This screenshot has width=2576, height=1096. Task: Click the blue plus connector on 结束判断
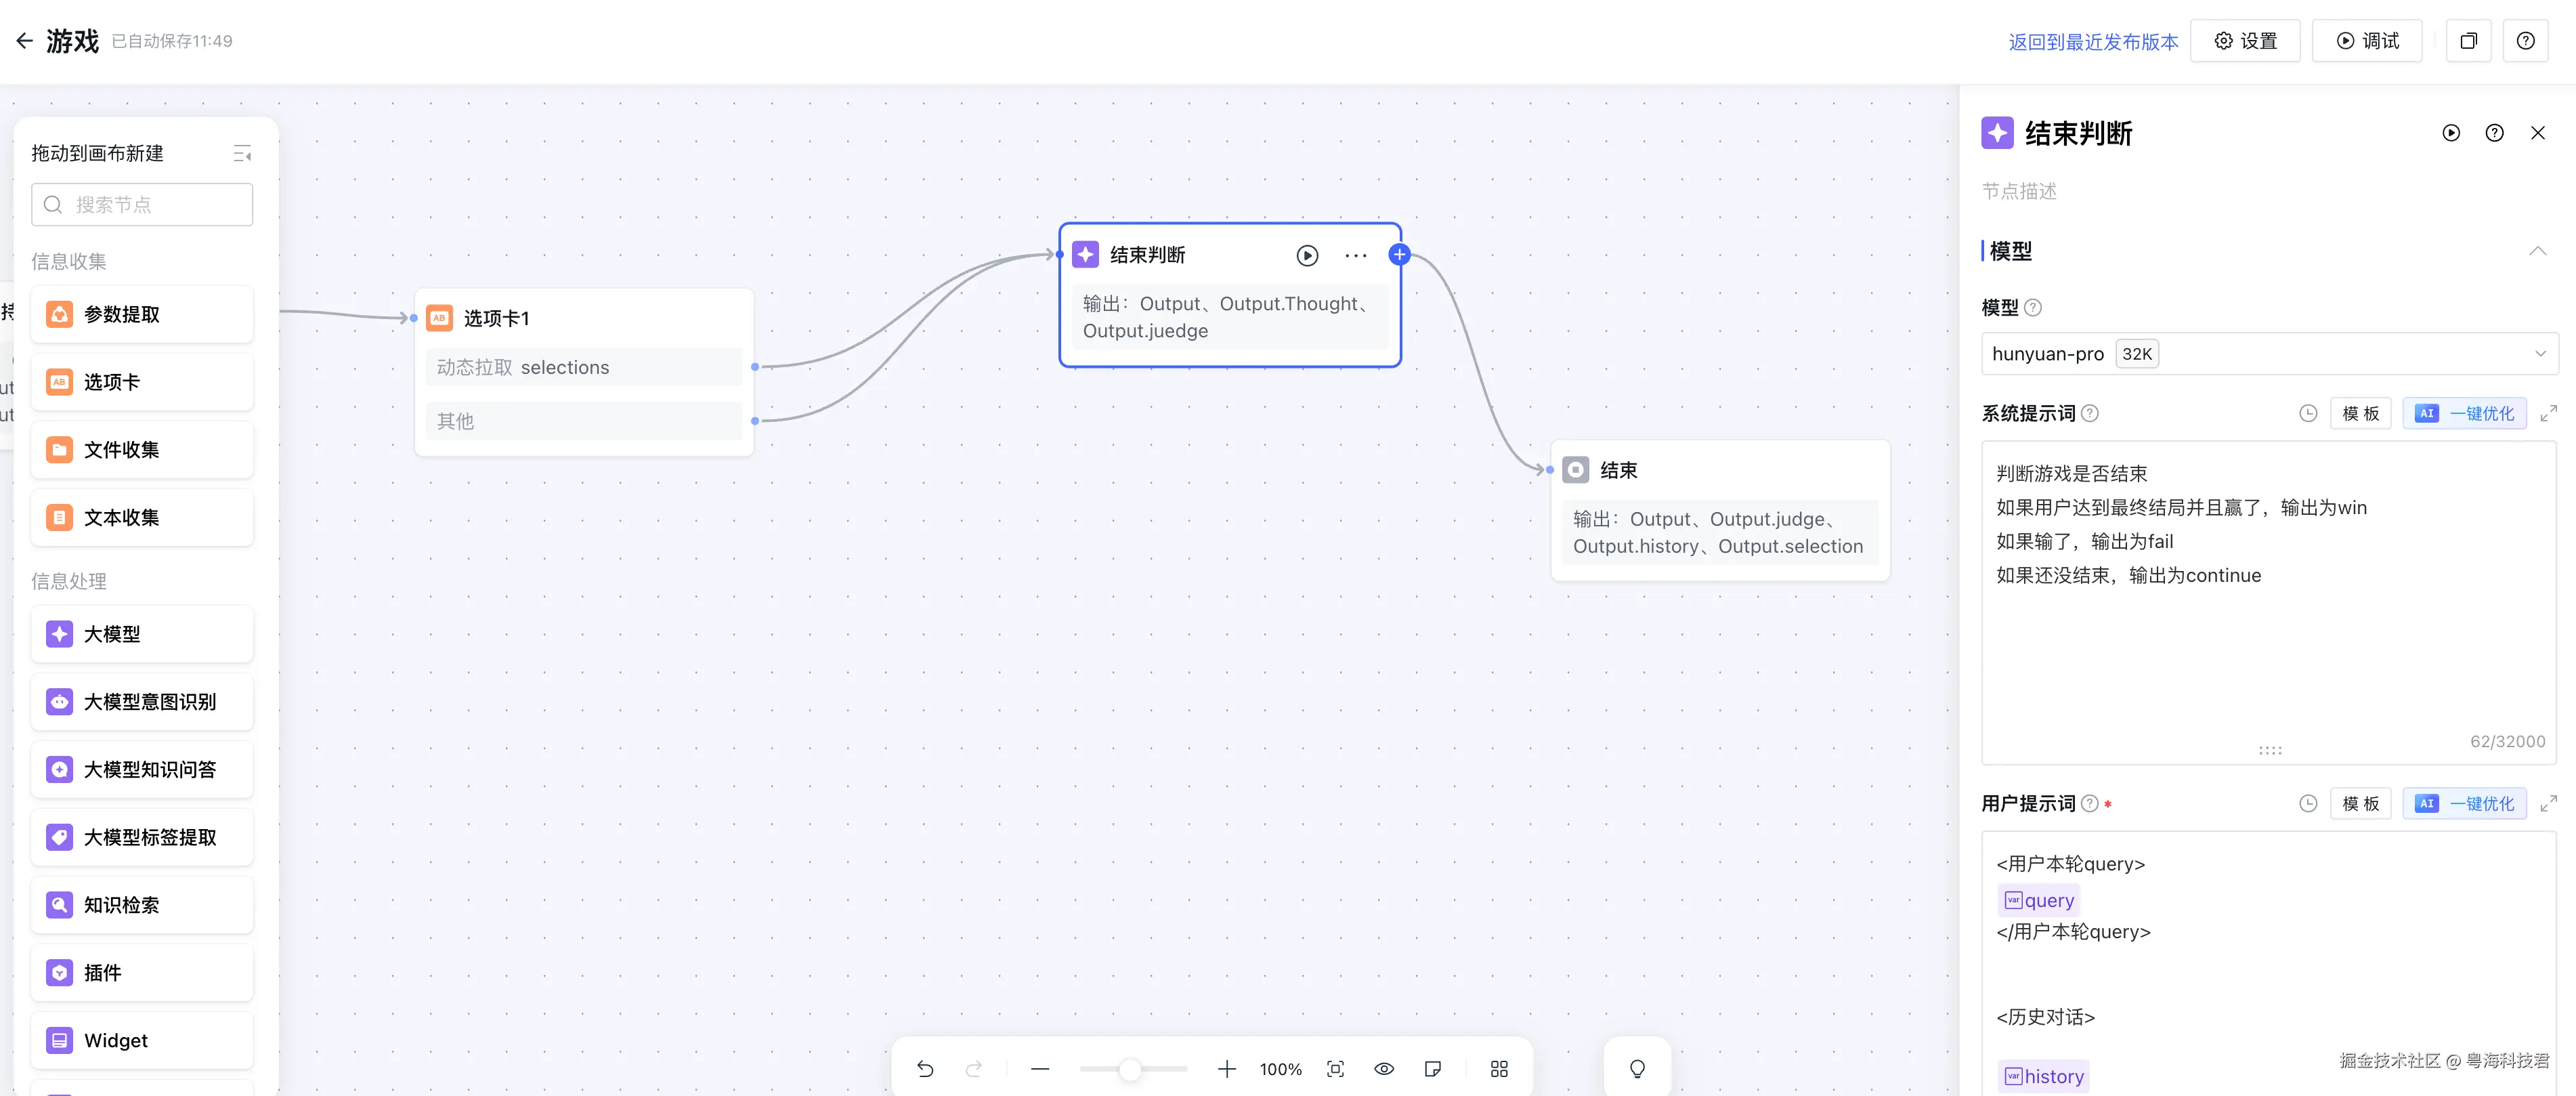pyautogui.click(x=1399, y=254)
